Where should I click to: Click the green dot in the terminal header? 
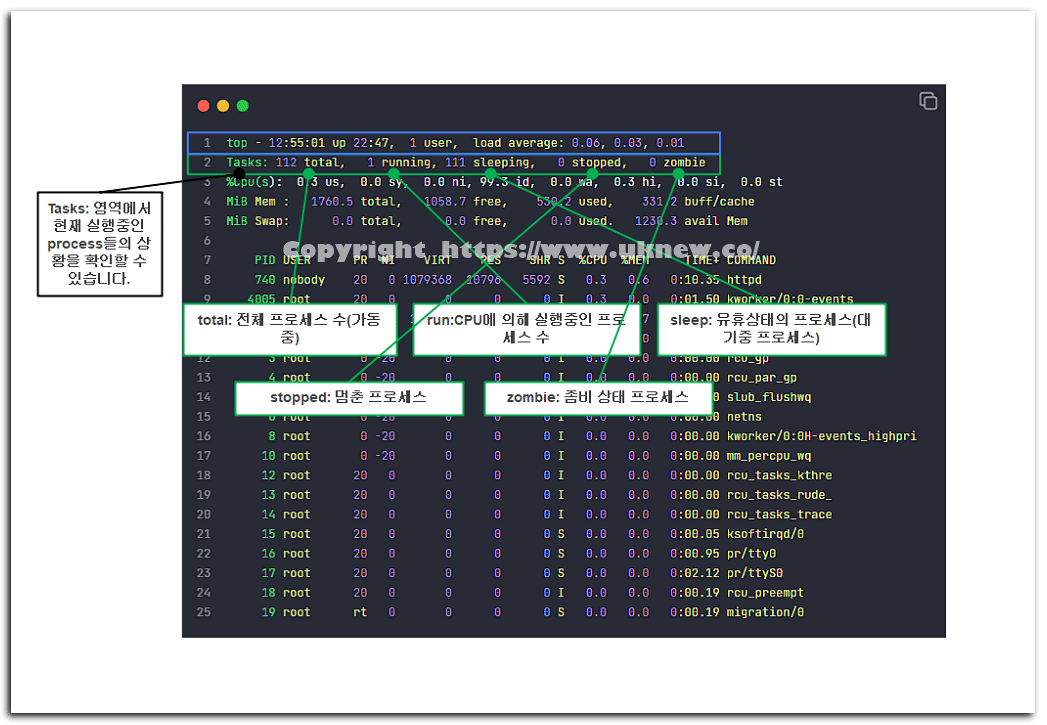pyautogui.click(x=243, y=105)
